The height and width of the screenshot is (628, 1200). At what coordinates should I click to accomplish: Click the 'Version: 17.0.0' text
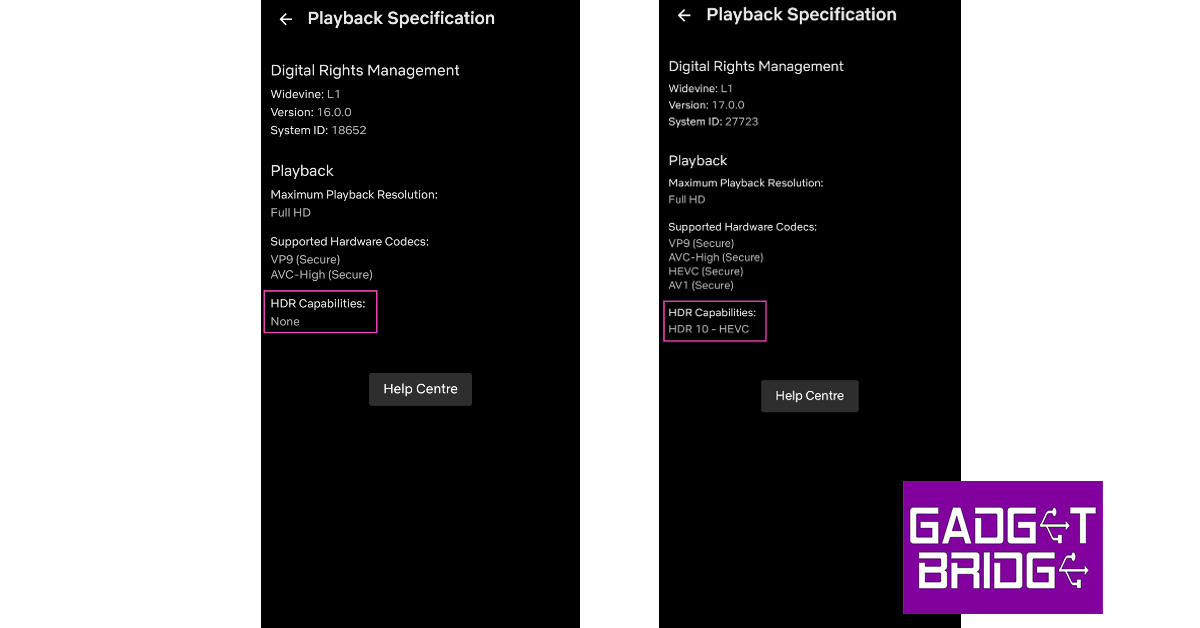(x=706, y=105)
